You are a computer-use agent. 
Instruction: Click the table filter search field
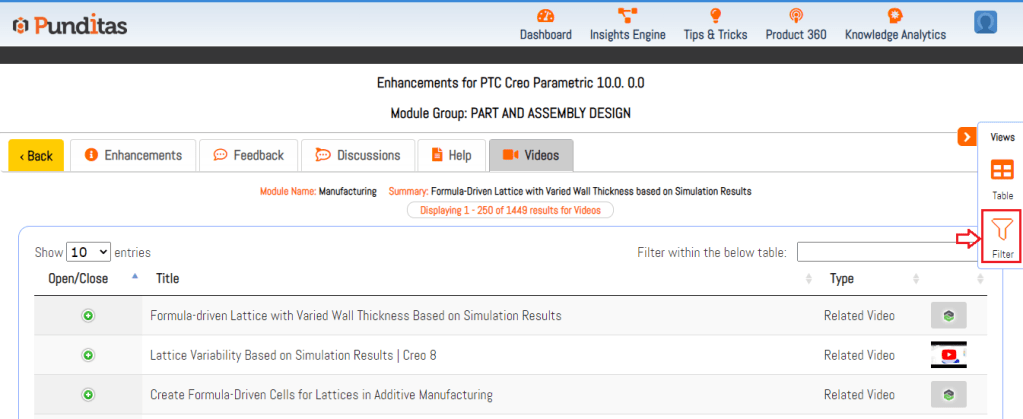tap(882, 252)
